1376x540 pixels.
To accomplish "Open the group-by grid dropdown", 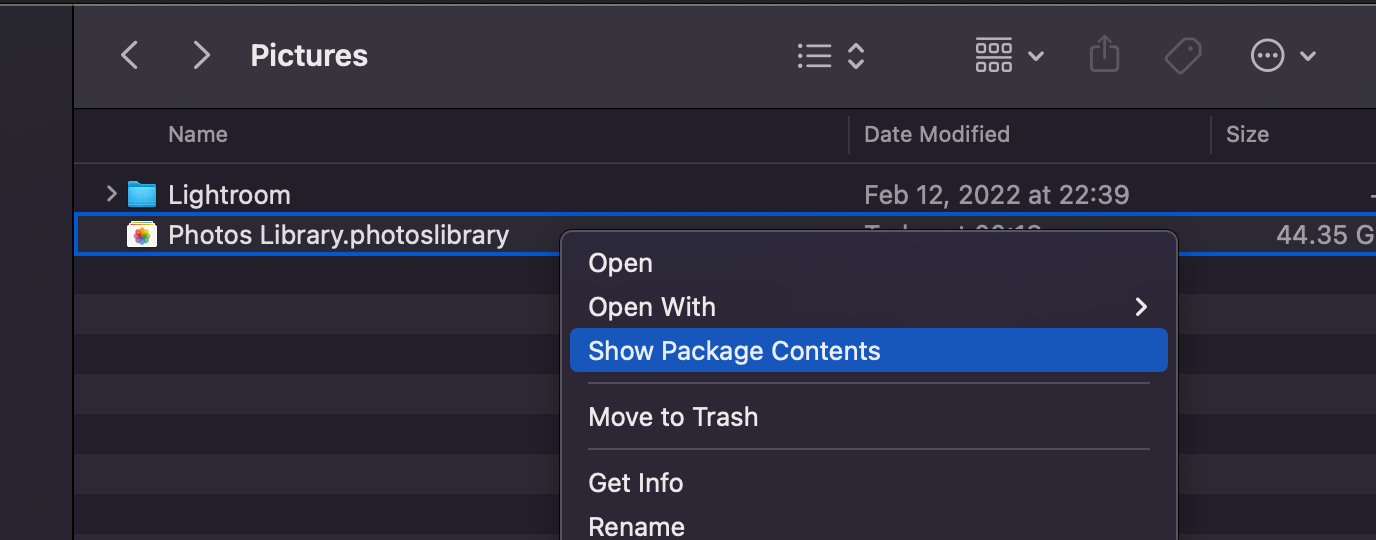I will (x=1010, y=55).
